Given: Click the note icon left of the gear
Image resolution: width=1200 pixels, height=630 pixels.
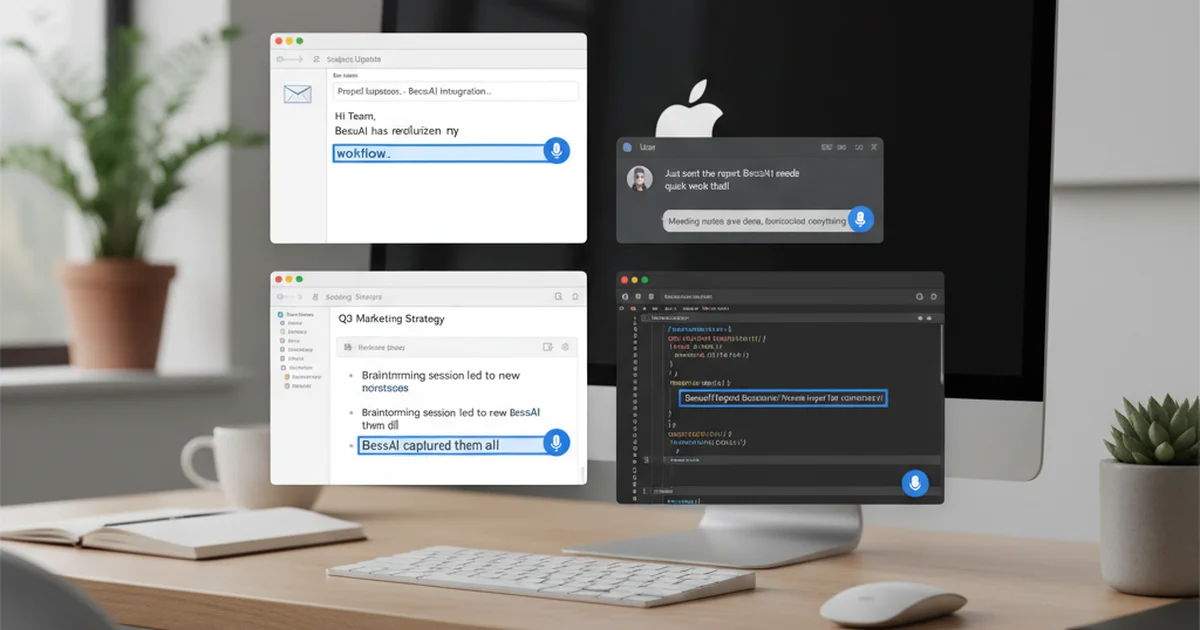Looking at the screenshot, I should point(546,346).
